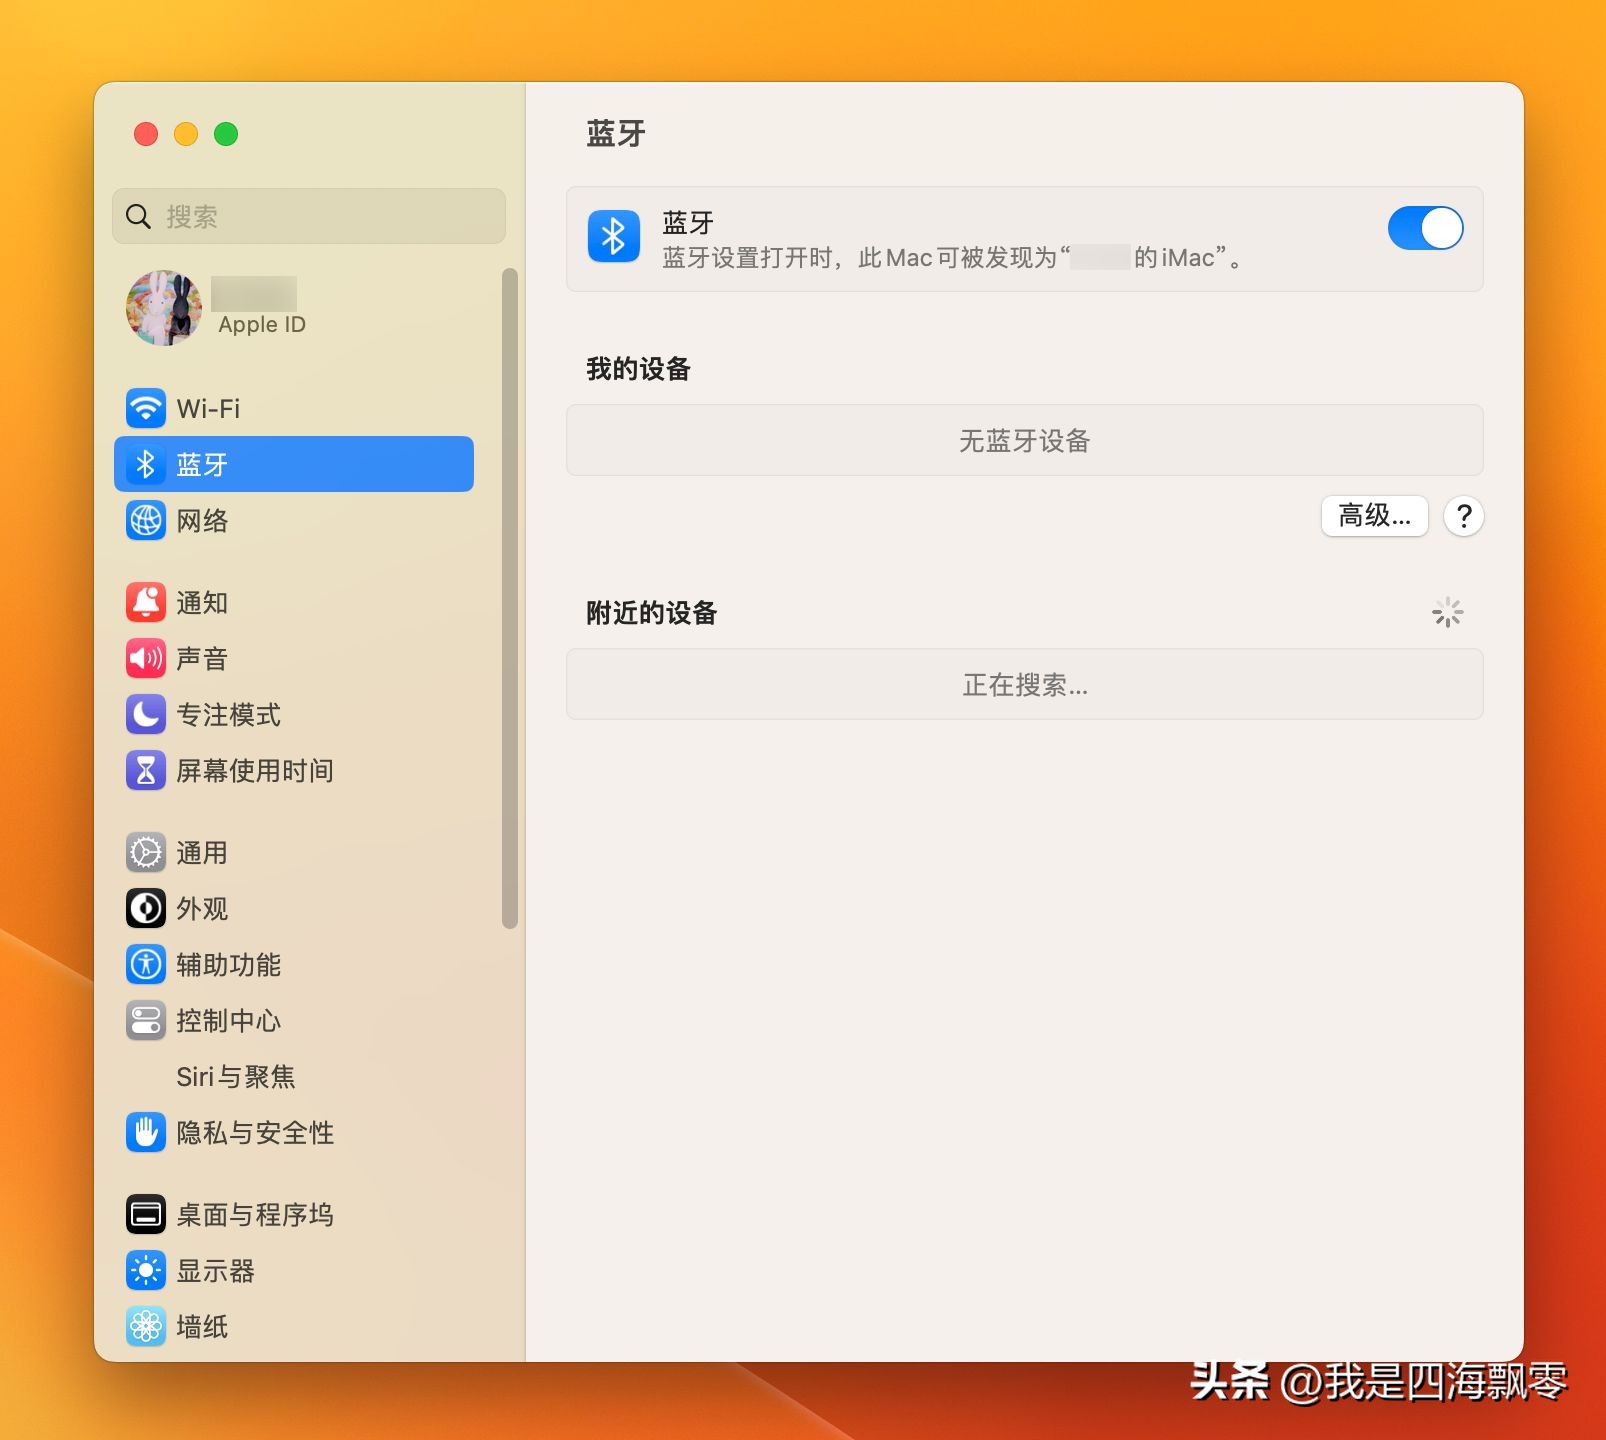Open the 声音 speaker icon
The image size is (1606, 1440).
pyautogui.click(x=146, y=658)
